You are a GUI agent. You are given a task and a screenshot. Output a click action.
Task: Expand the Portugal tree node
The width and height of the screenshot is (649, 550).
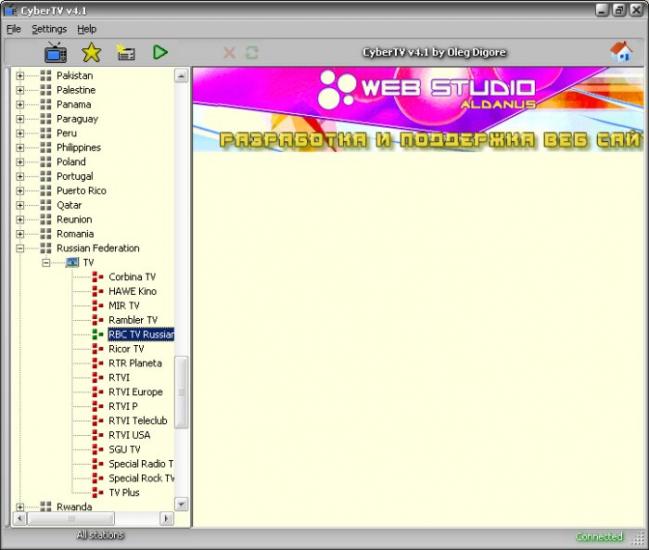click(x=20, y=176)
